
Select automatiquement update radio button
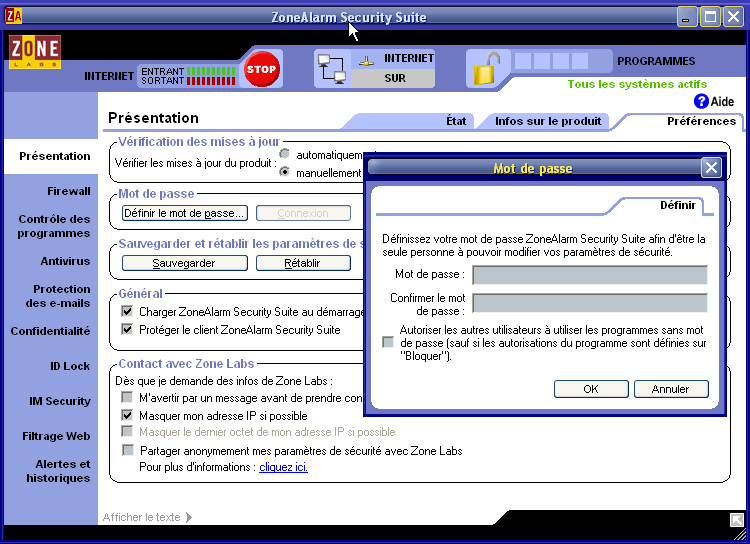click(x=285, y=154)
